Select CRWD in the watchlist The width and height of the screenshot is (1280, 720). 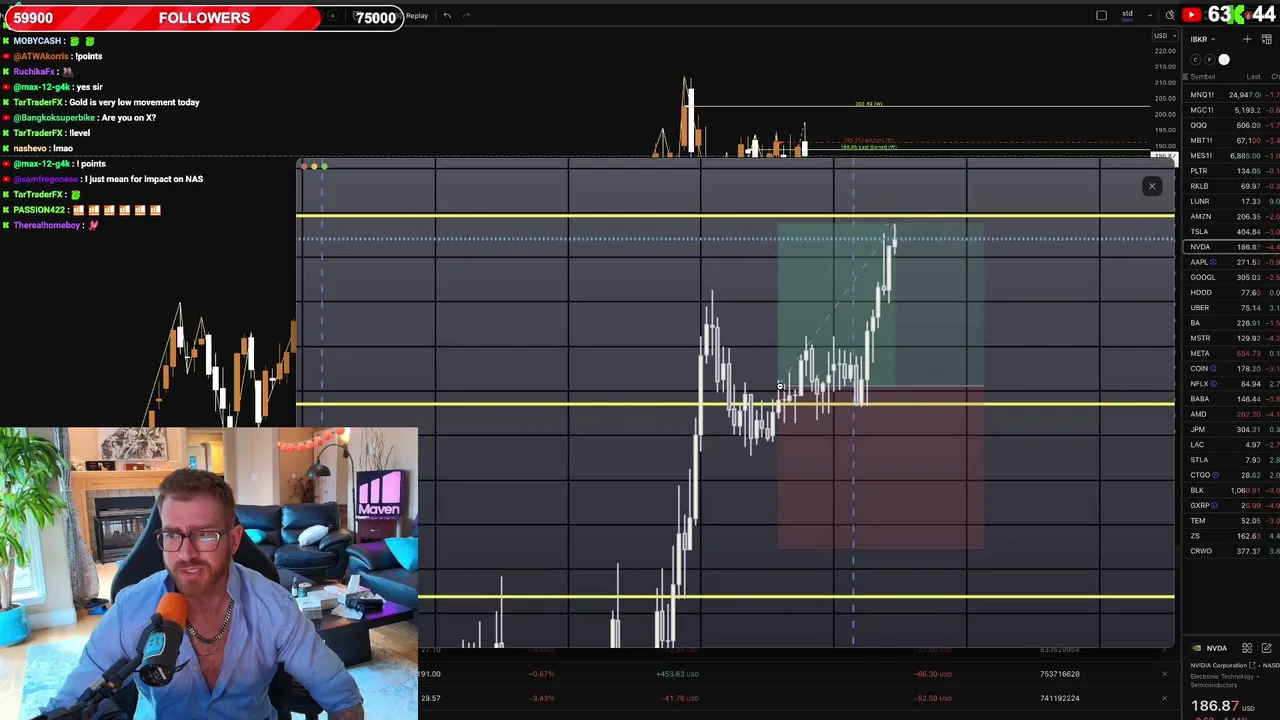pyautogui.click(x=1232, y=551)
